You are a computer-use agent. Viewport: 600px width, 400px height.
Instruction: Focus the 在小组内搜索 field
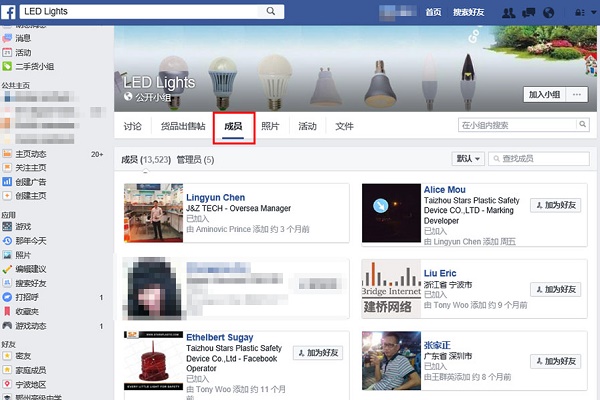tap(517, 125)
